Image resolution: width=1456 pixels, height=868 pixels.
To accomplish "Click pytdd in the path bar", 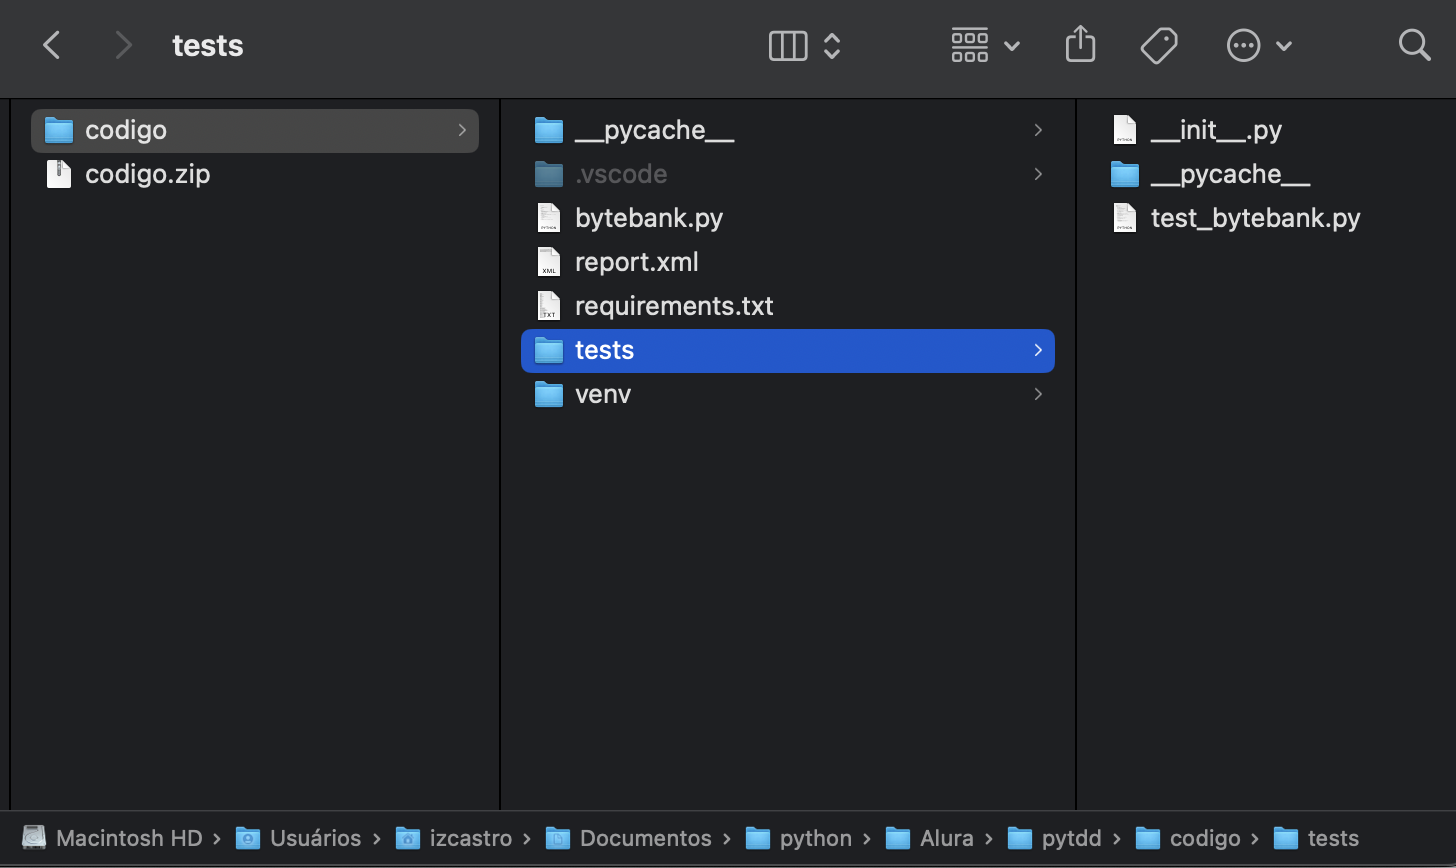I will (1072, 838).
